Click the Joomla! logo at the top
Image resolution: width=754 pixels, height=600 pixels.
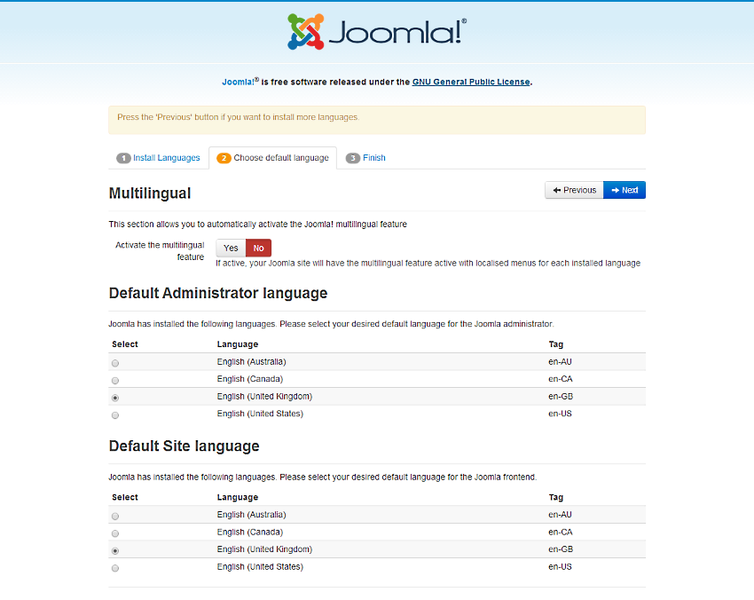(376, 32)
